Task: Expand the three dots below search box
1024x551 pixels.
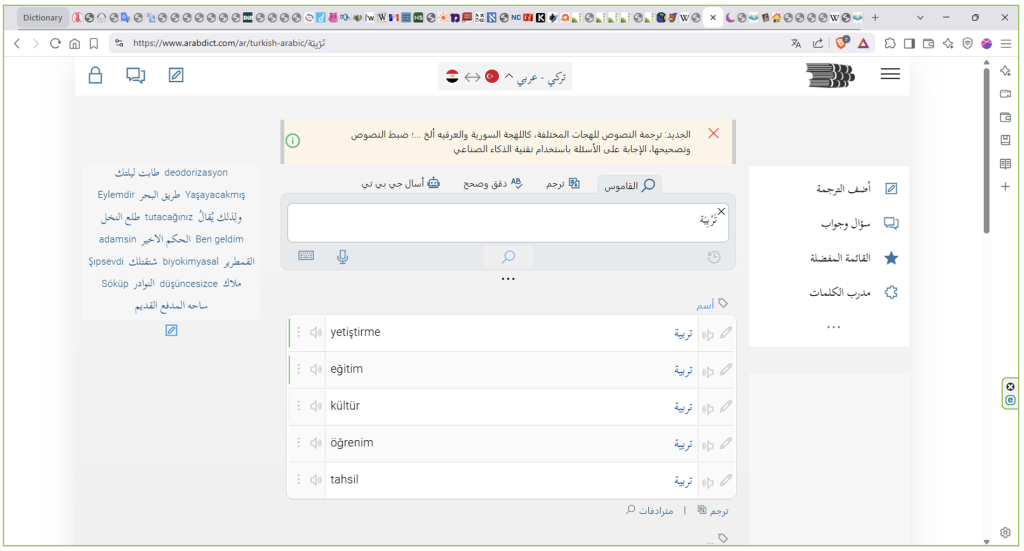Action: tap(508, 279)
